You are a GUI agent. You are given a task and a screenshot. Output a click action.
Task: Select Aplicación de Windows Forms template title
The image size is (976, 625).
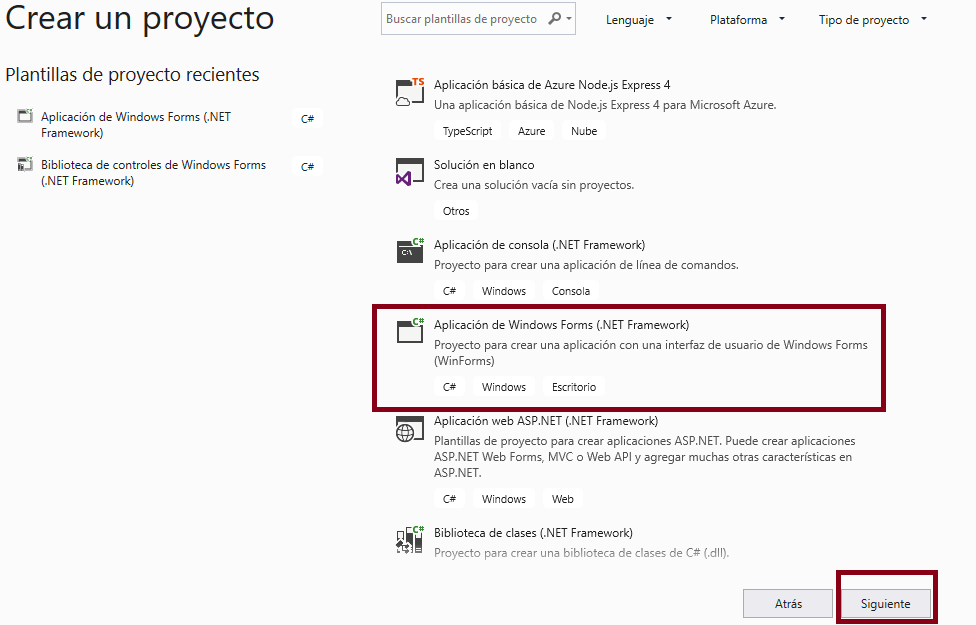[x=561, y=324]
